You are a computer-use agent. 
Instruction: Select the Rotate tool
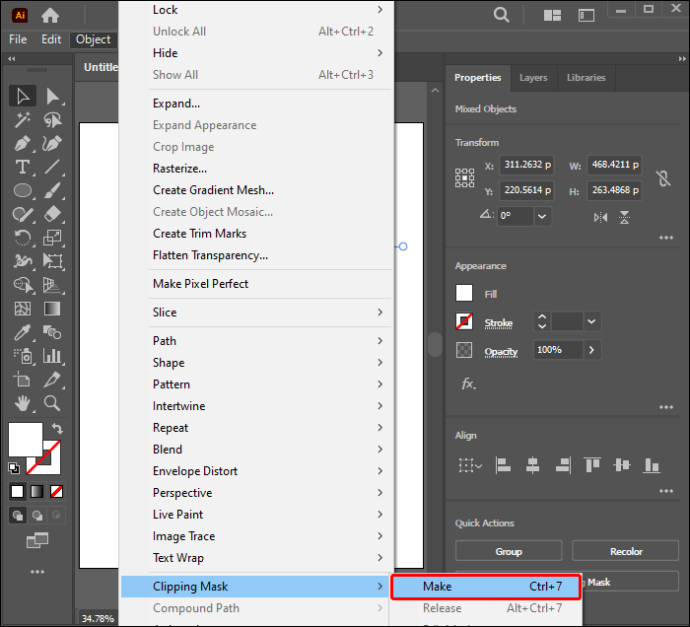22,238
